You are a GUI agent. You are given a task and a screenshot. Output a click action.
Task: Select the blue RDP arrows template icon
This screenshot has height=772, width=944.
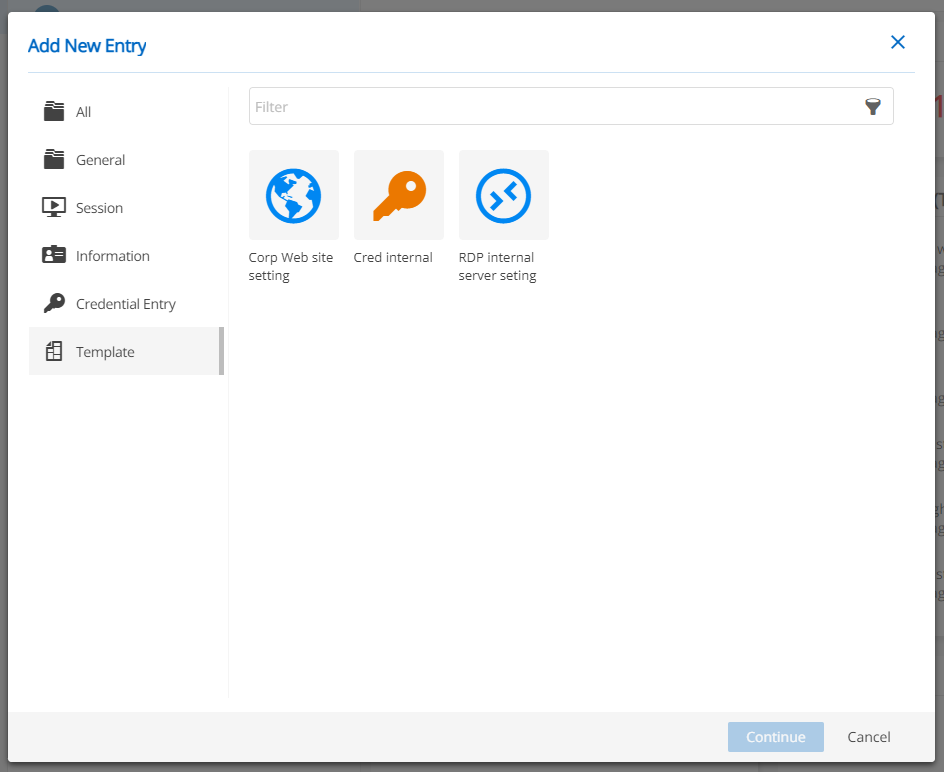pos(503,195)
